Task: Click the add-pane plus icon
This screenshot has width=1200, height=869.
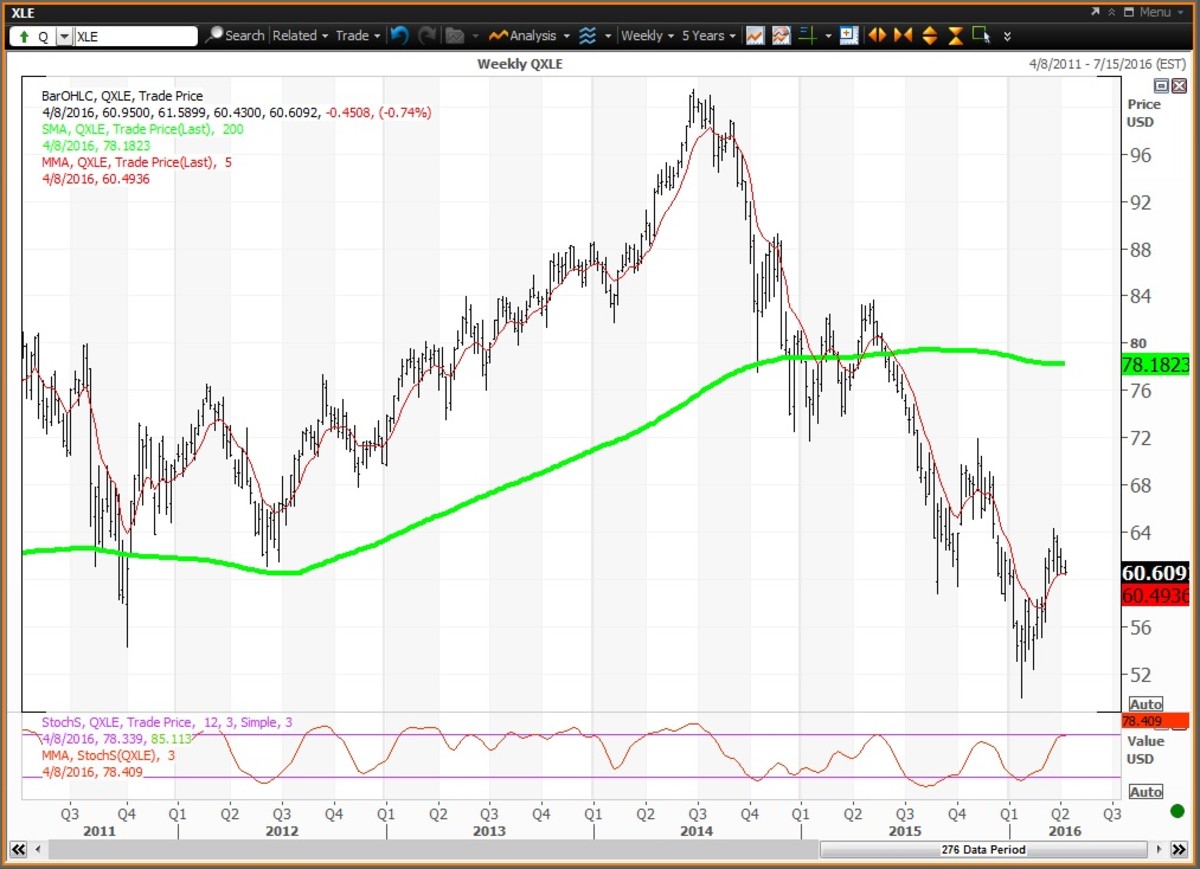Action: click(x=849, y=35)
